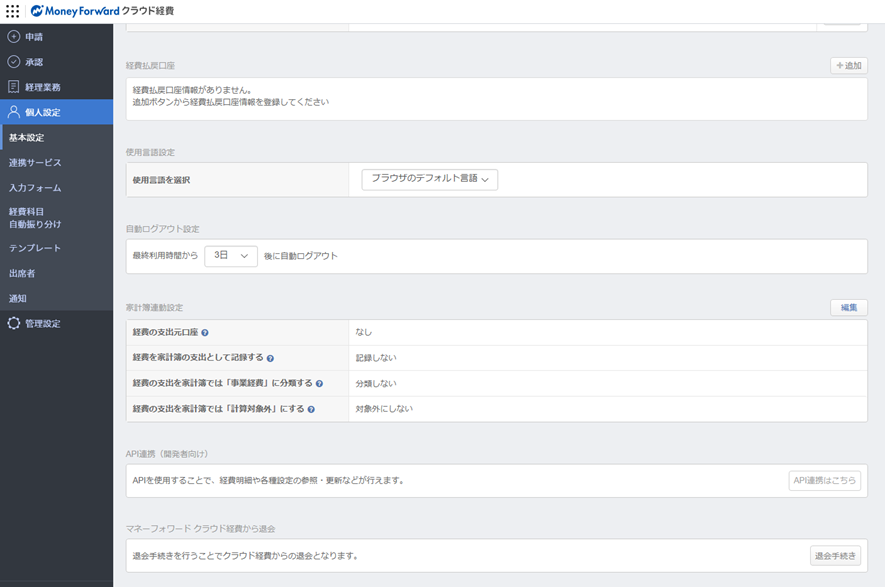The width and height of the screenshot is (885, 587).
Task: Click the 編集 button for 家計簿連動設定
Action: 848,308
